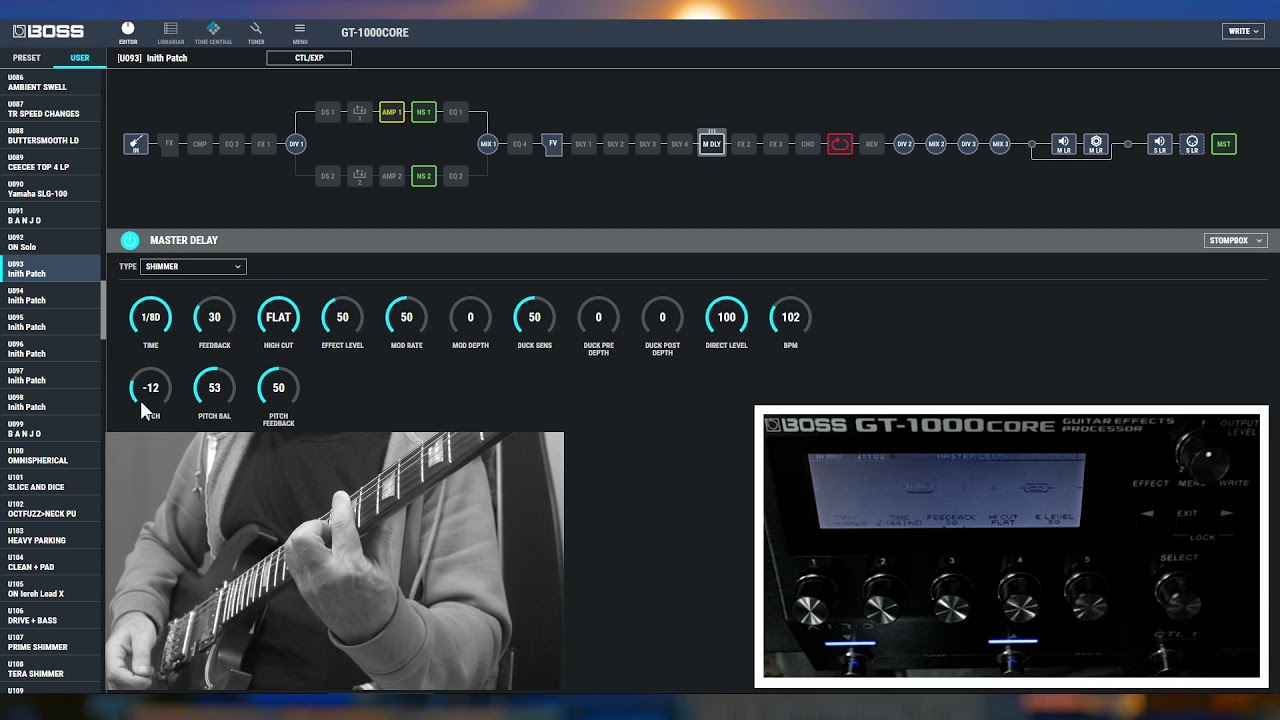Select the MIX 1 mixer node

(488, 144)
